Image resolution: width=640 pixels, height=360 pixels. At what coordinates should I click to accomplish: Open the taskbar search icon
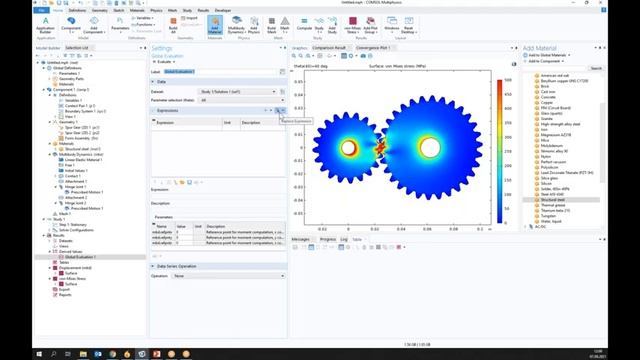tap(53, 354)
